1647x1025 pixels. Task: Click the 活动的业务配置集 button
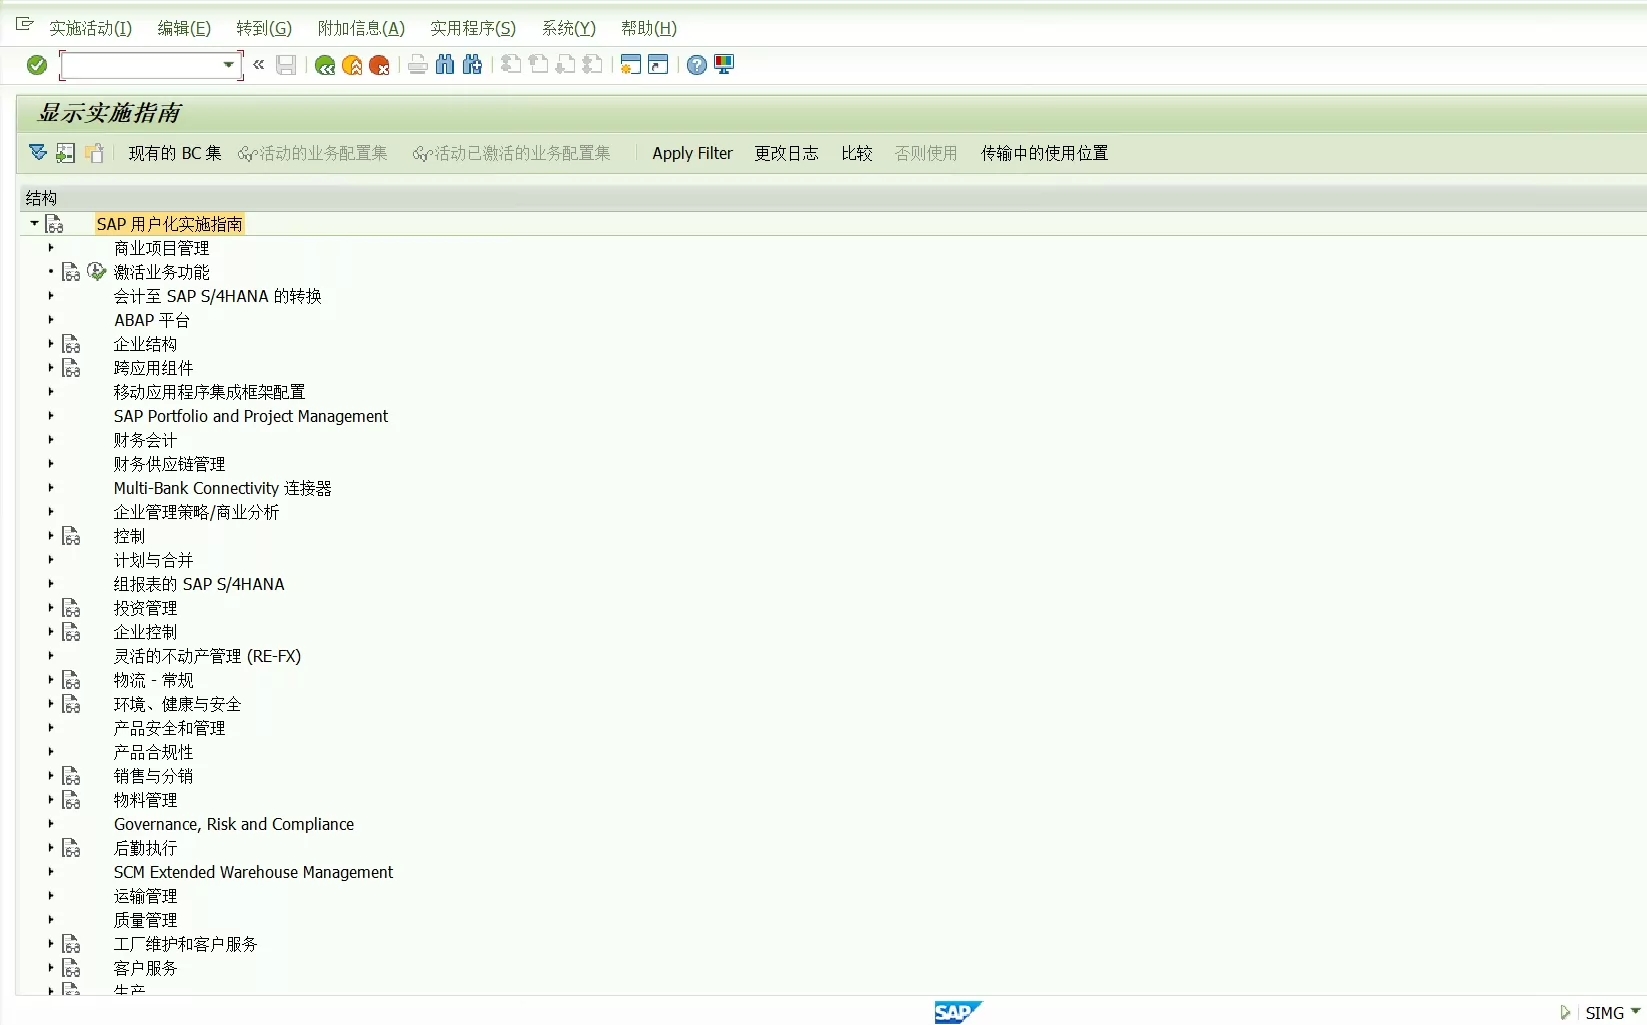(313, 153)
